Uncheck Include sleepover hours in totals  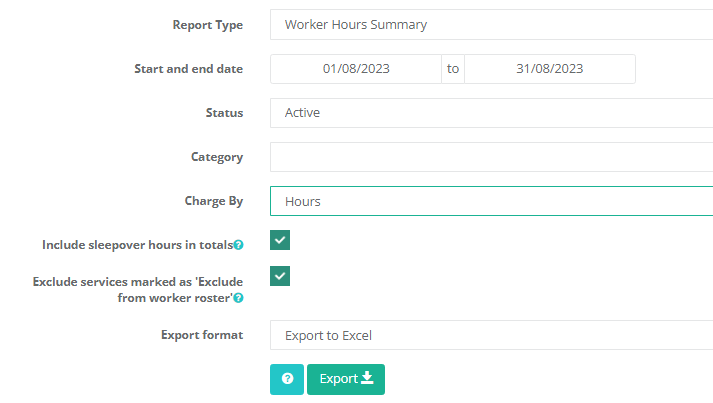tap(280, 240)
